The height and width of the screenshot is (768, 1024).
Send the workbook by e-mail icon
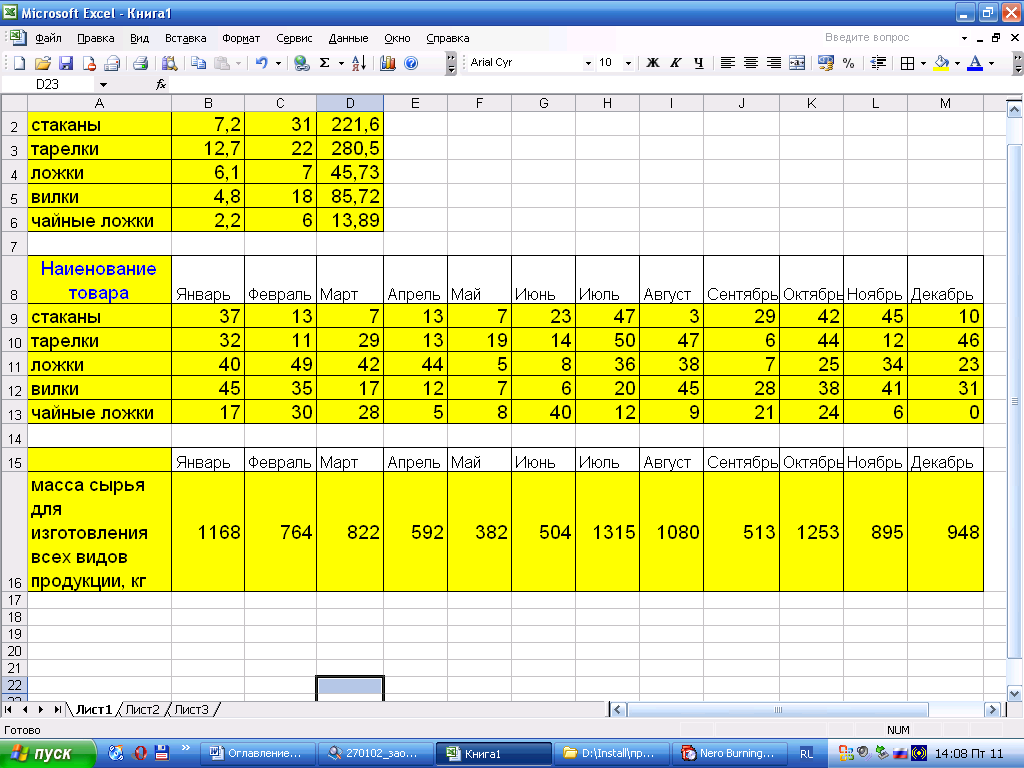tap(112, 63)
